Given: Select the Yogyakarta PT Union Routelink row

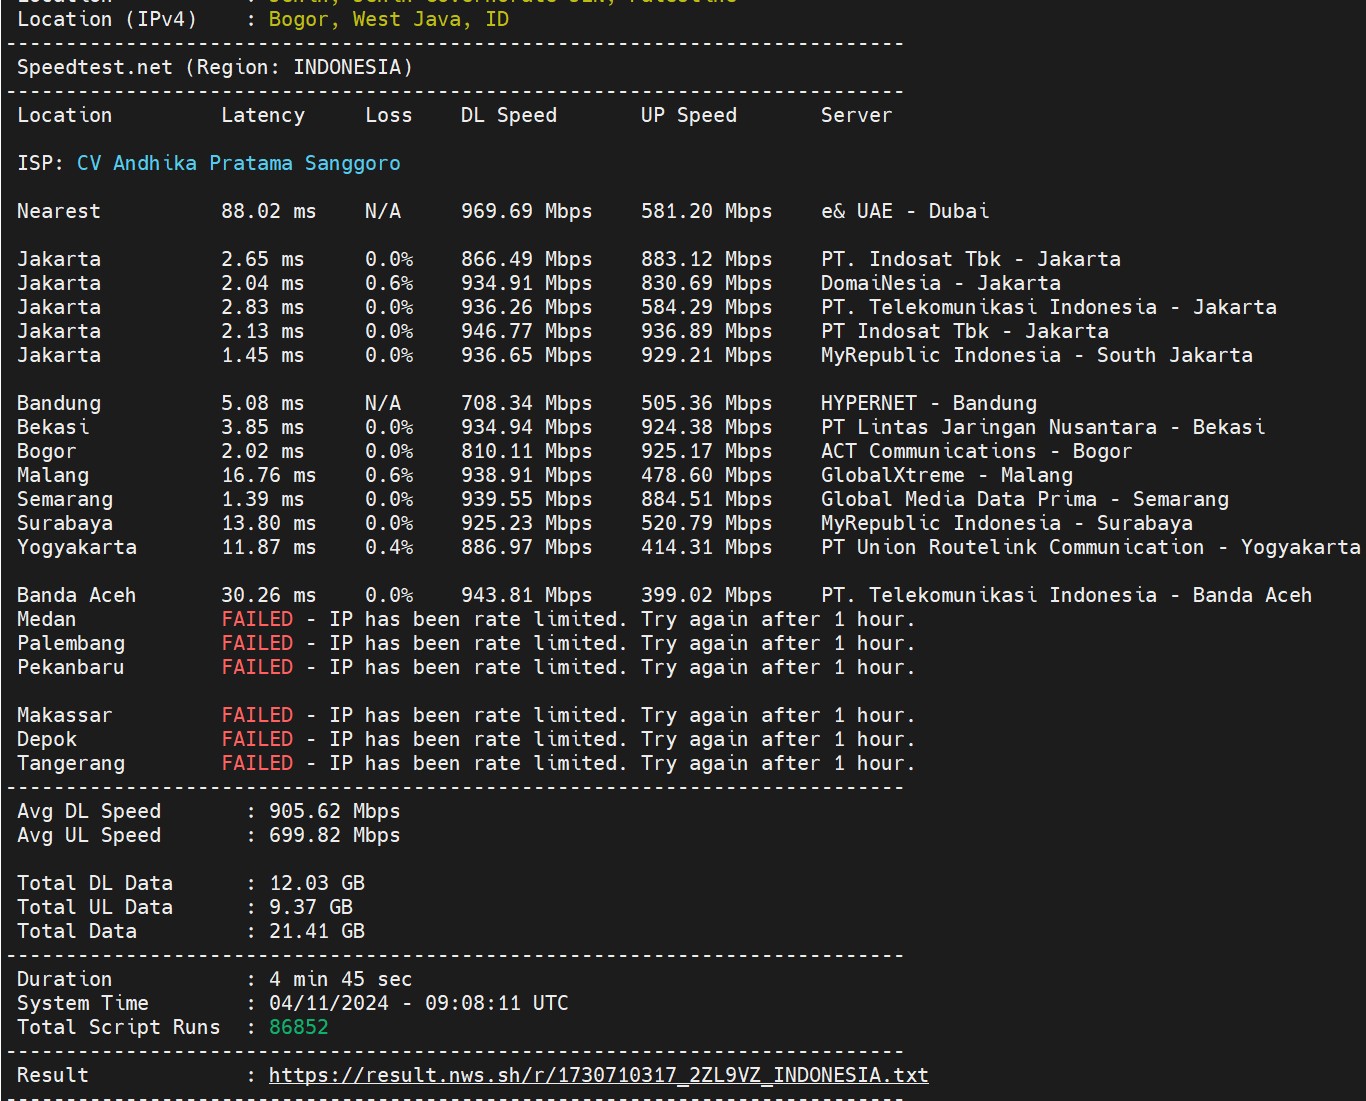Looking at the screenshot, I should click(1089, 547).
